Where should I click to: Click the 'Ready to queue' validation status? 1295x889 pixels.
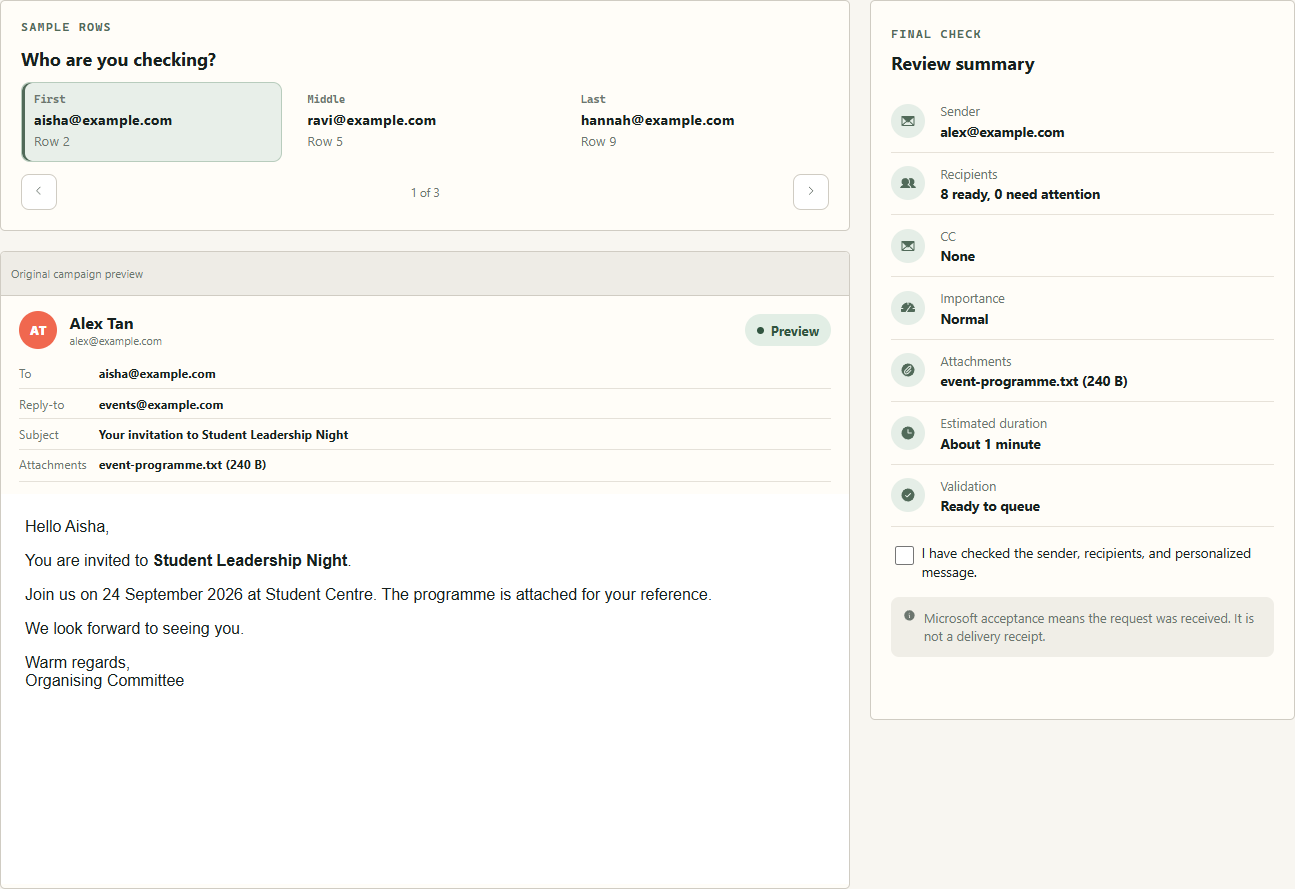990,506
